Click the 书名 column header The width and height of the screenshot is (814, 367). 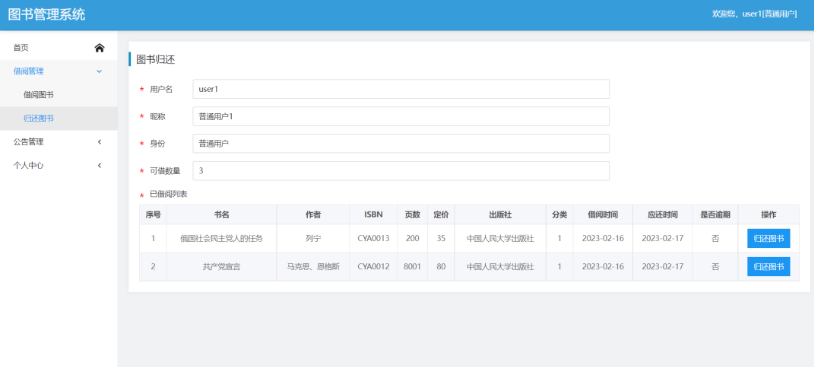pyautogui.click(x=222, y=214)
